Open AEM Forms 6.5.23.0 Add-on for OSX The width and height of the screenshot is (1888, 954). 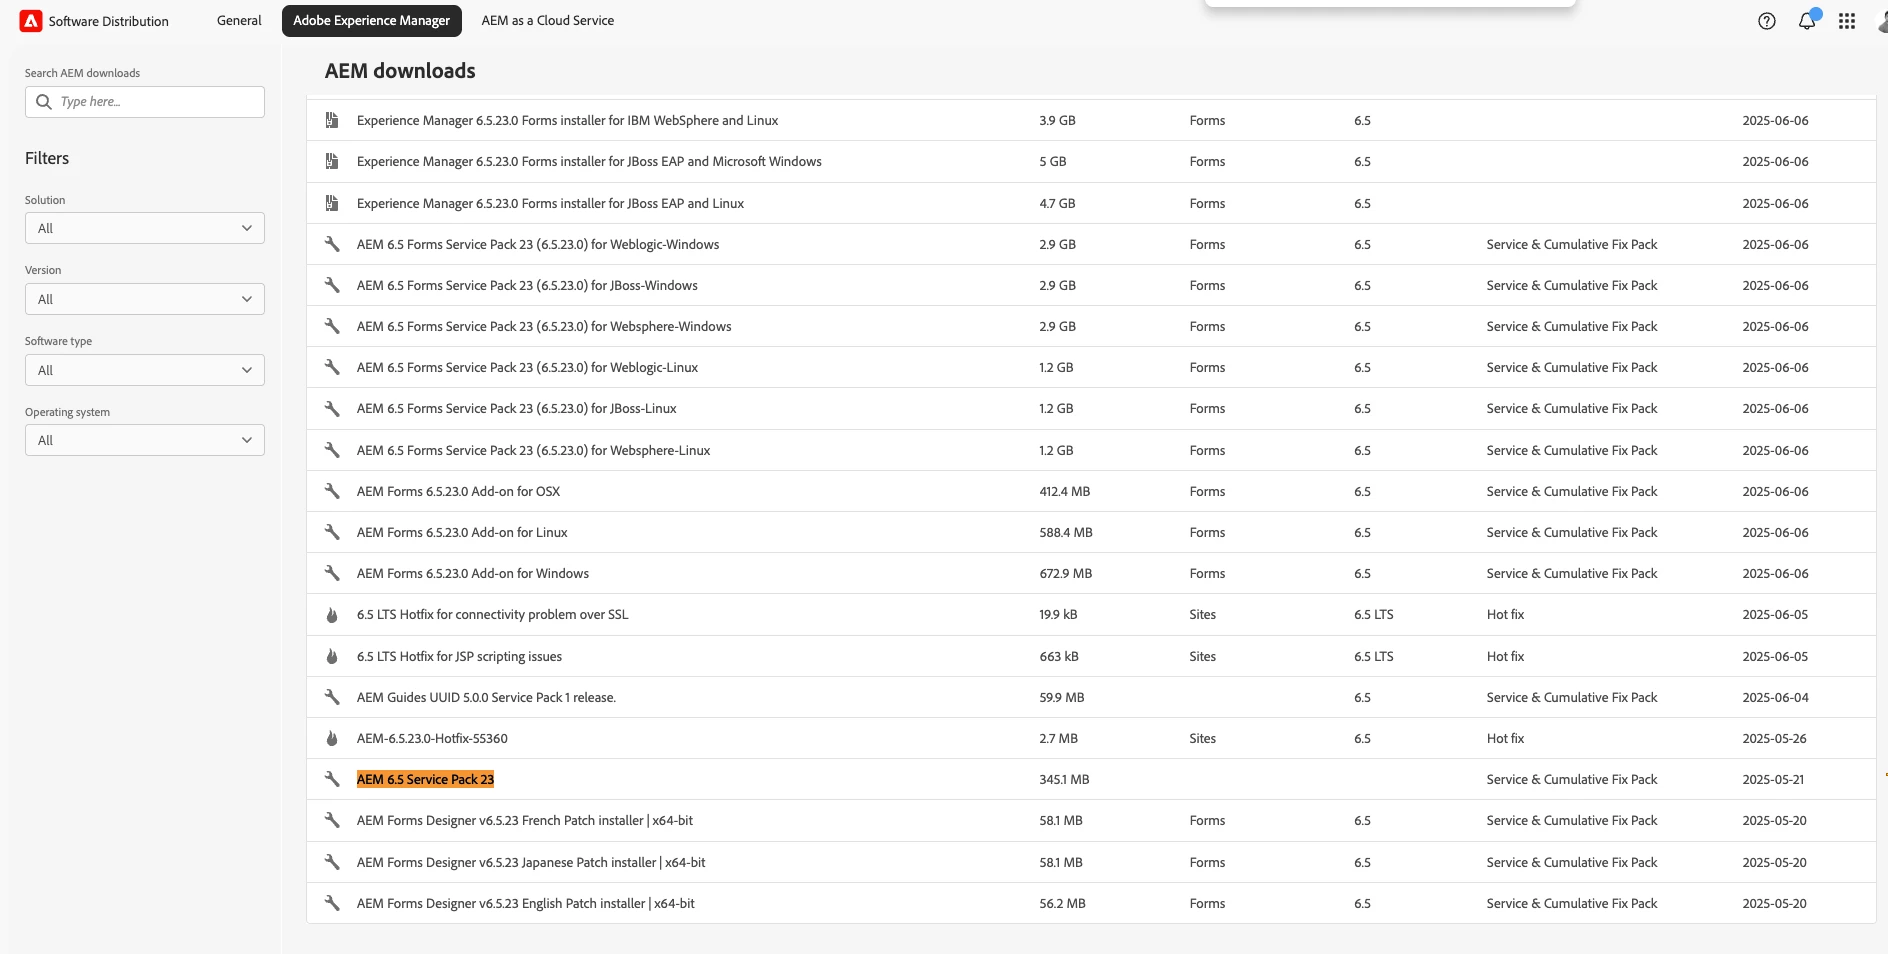tap(458, 491)
